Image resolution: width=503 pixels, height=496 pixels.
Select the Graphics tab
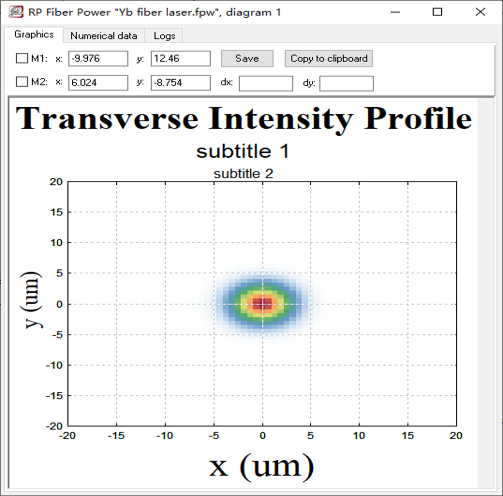(34, 35)
